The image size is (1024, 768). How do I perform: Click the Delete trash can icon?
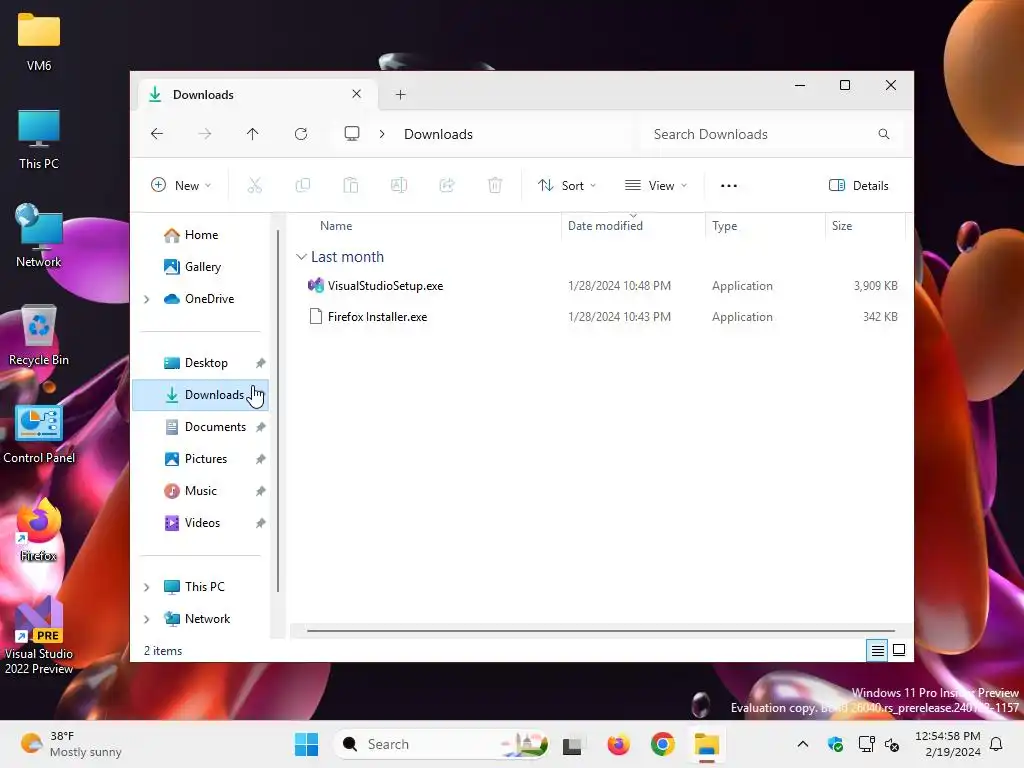click(495, 185)
